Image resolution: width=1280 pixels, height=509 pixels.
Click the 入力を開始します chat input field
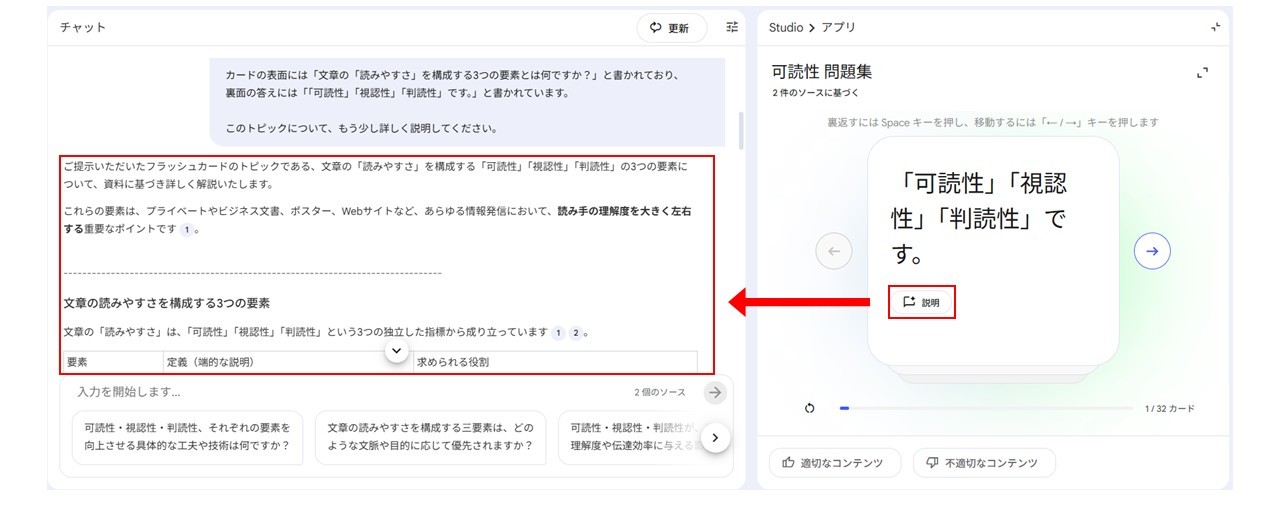pos(340,393)
